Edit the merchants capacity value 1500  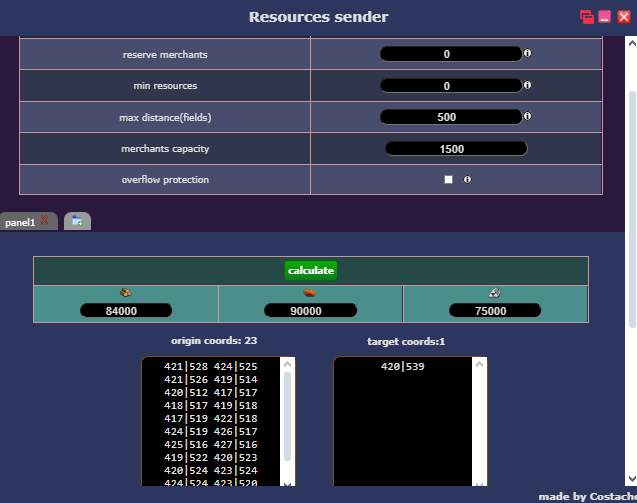(x=456, y=149)
